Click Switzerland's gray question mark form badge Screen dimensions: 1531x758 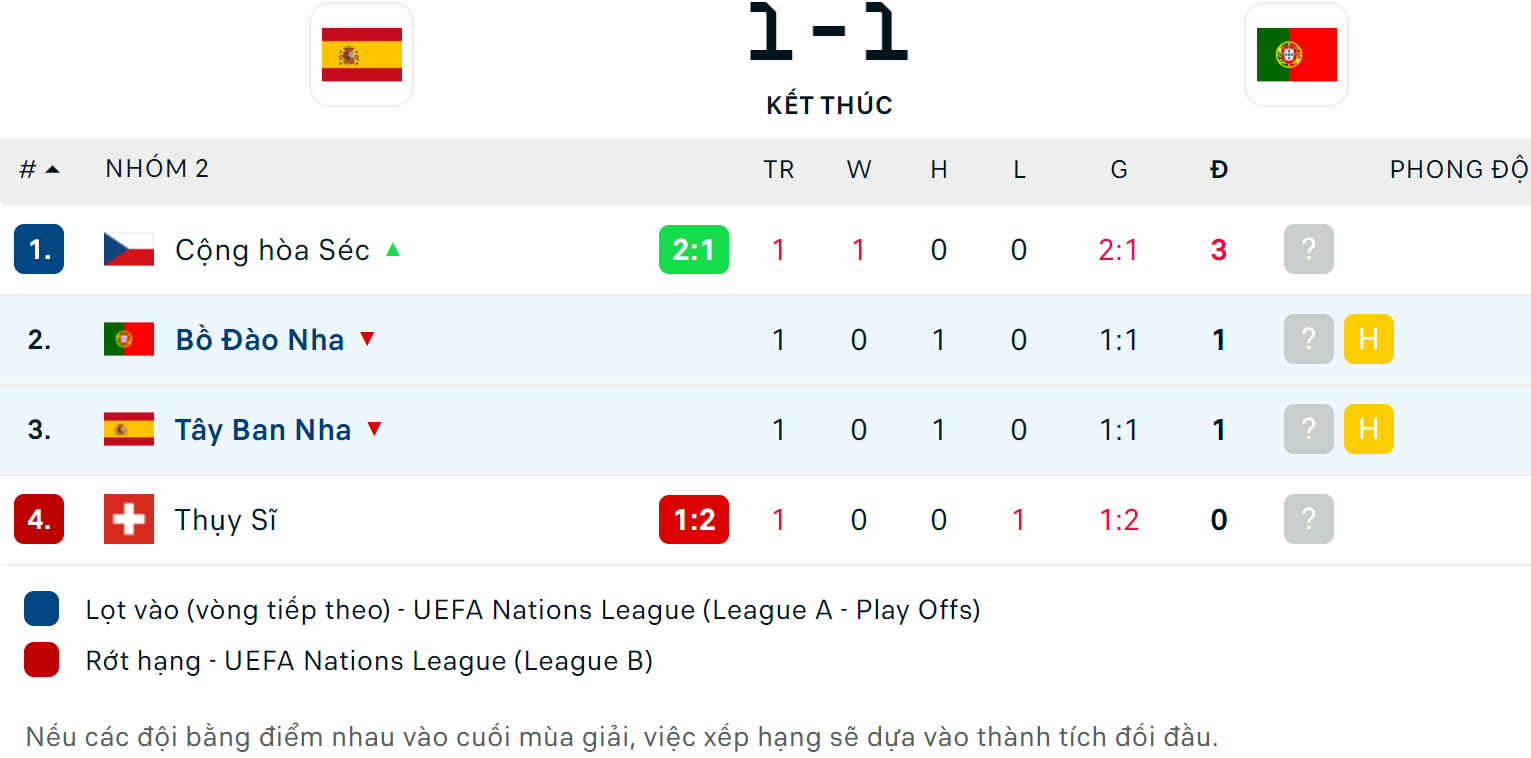click(x=1308, y=519)
